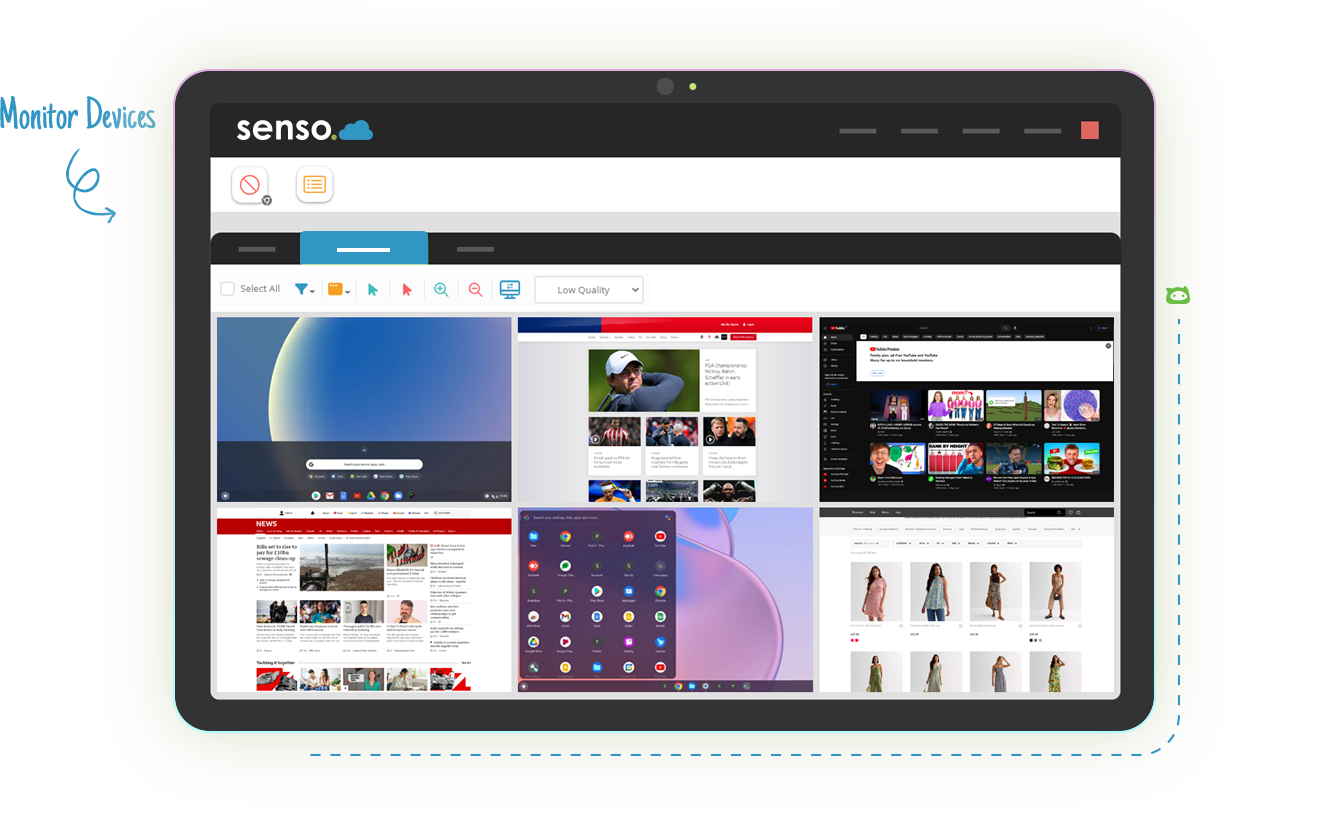
Task: Toggle selection of the YouTube device screen
Action: coord(966,408)
